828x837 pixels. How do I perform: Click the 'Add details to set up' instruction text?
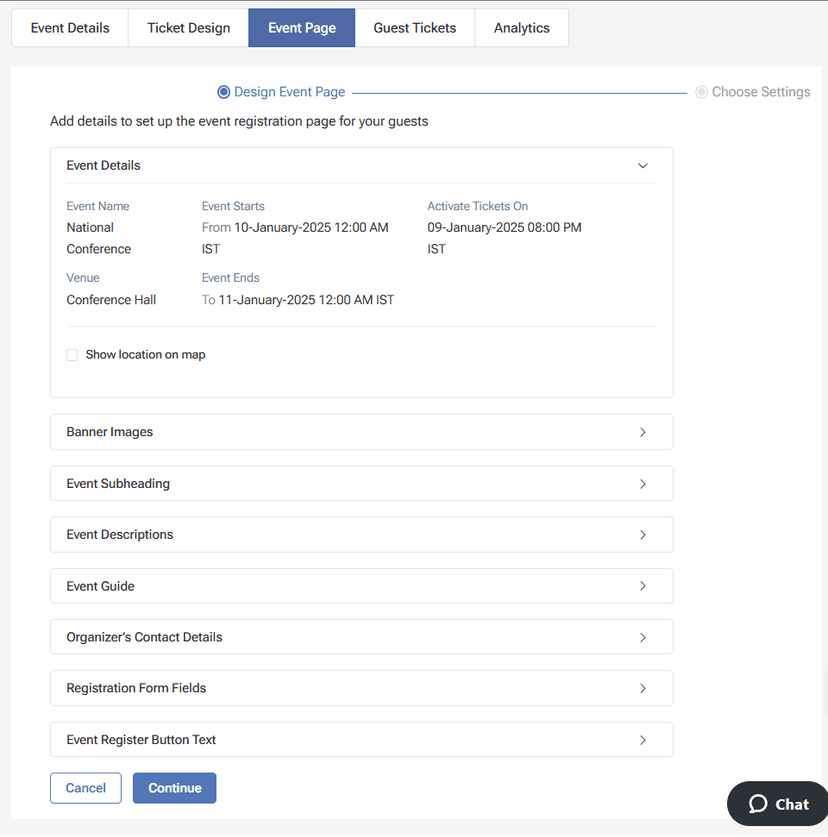tap(239, 122)
